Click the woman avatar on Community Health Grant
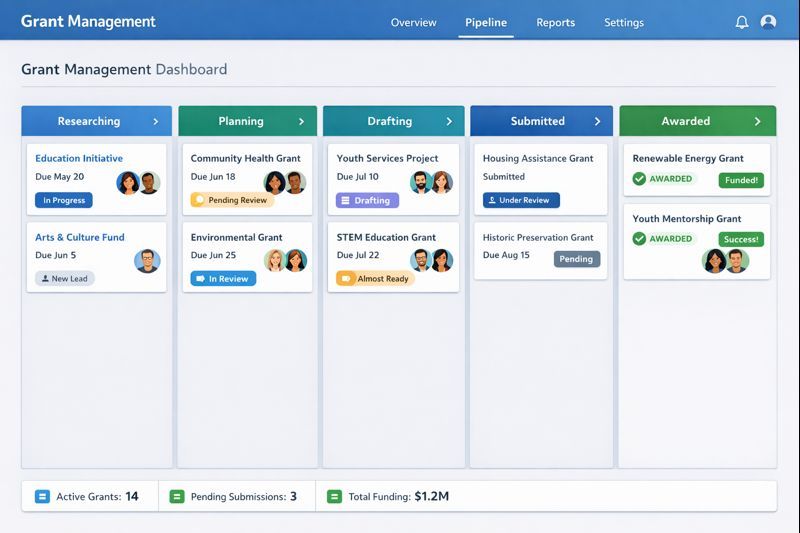 [275, 183]
